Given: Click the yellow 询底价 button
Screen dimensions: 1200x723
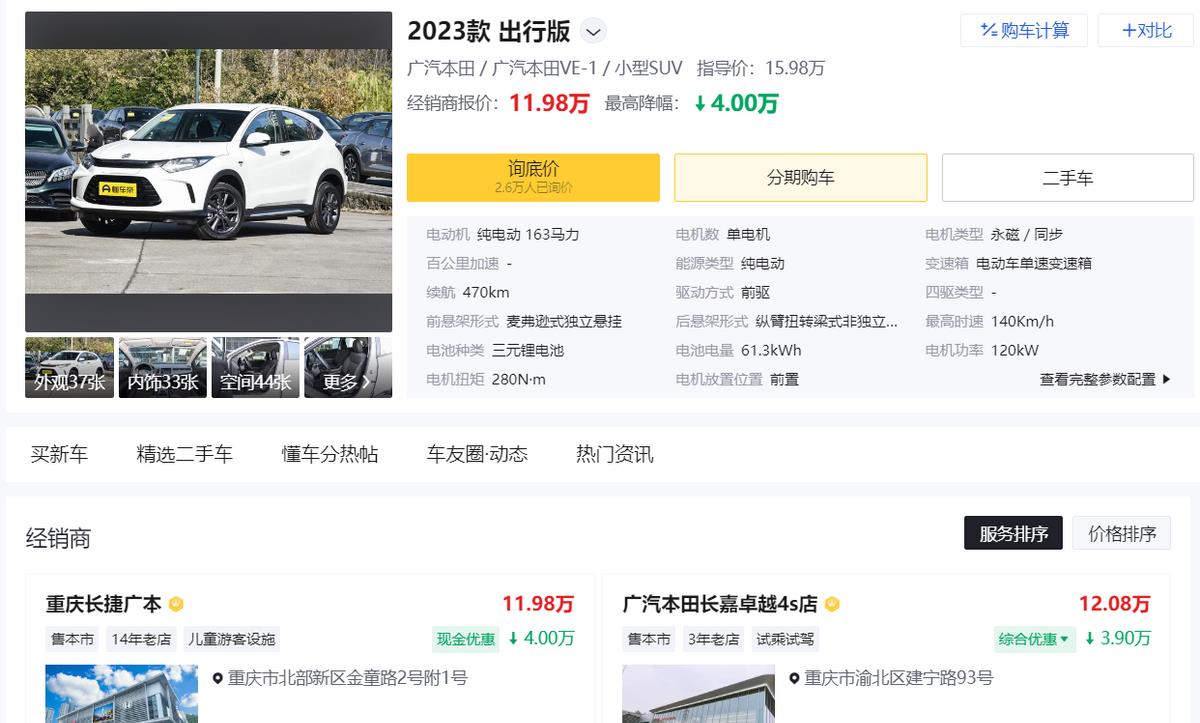Looking at the screenshot, I should [533, 177].
